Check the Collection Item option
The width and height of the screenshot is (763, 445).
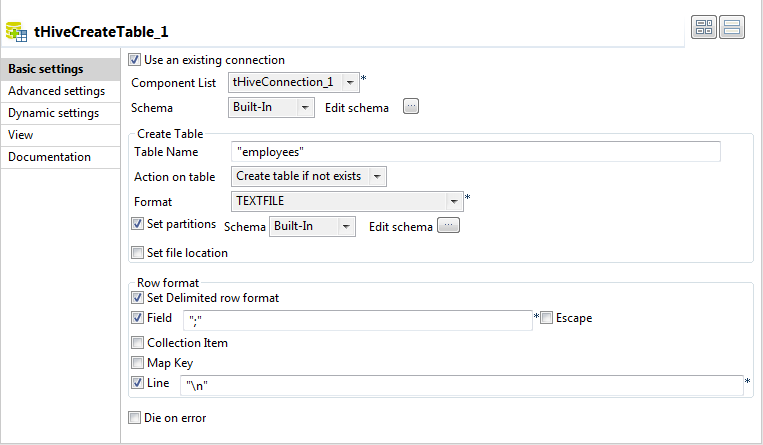pos(138,343)
